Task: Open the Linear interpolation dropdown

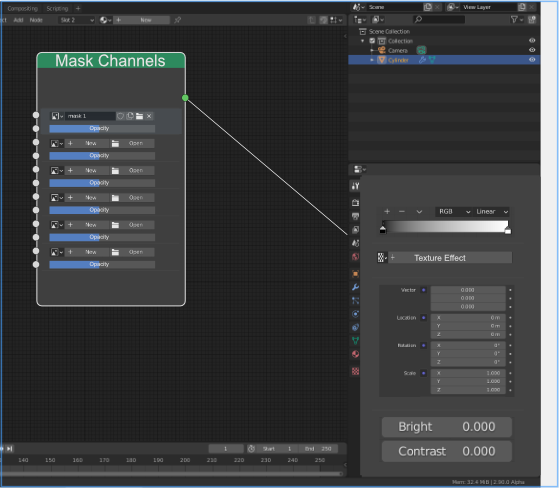Action: pyautogui.click(x=492, y=211)
